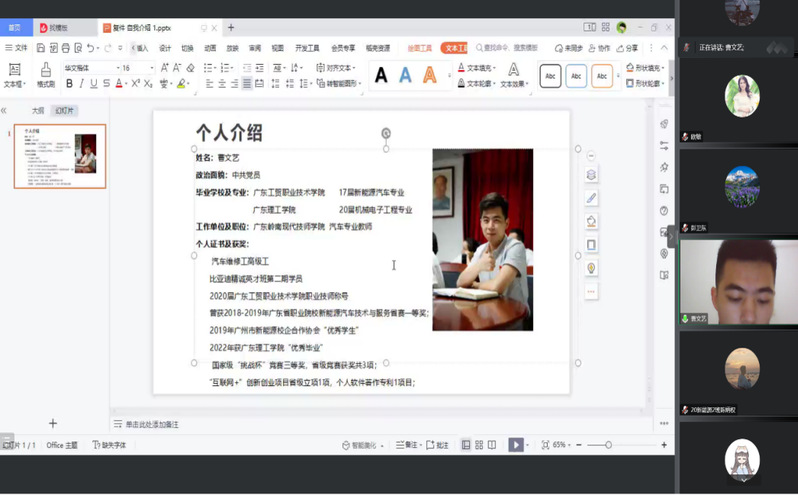The height and width of the screenshot is (495, 798).
Task: Click the 协作 collaborate button
Action: 599,48
